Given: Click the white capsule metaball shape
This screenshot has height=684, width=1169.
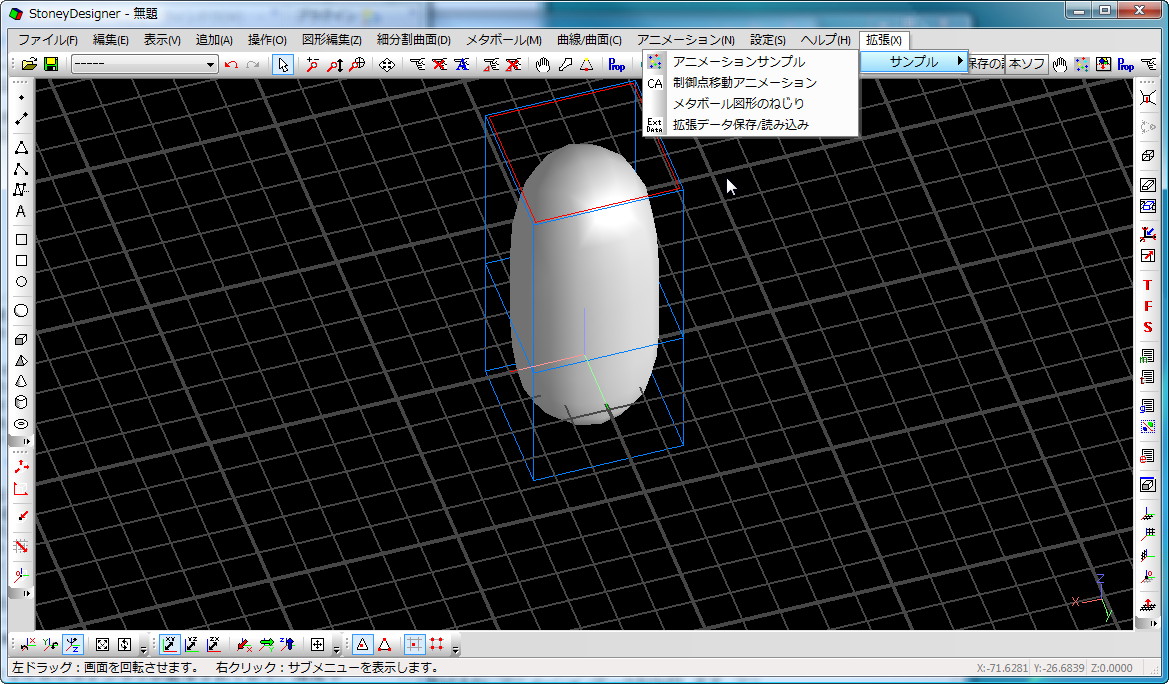Looking at the screenshot, I should pyautogui.click(x=584, y=283).
